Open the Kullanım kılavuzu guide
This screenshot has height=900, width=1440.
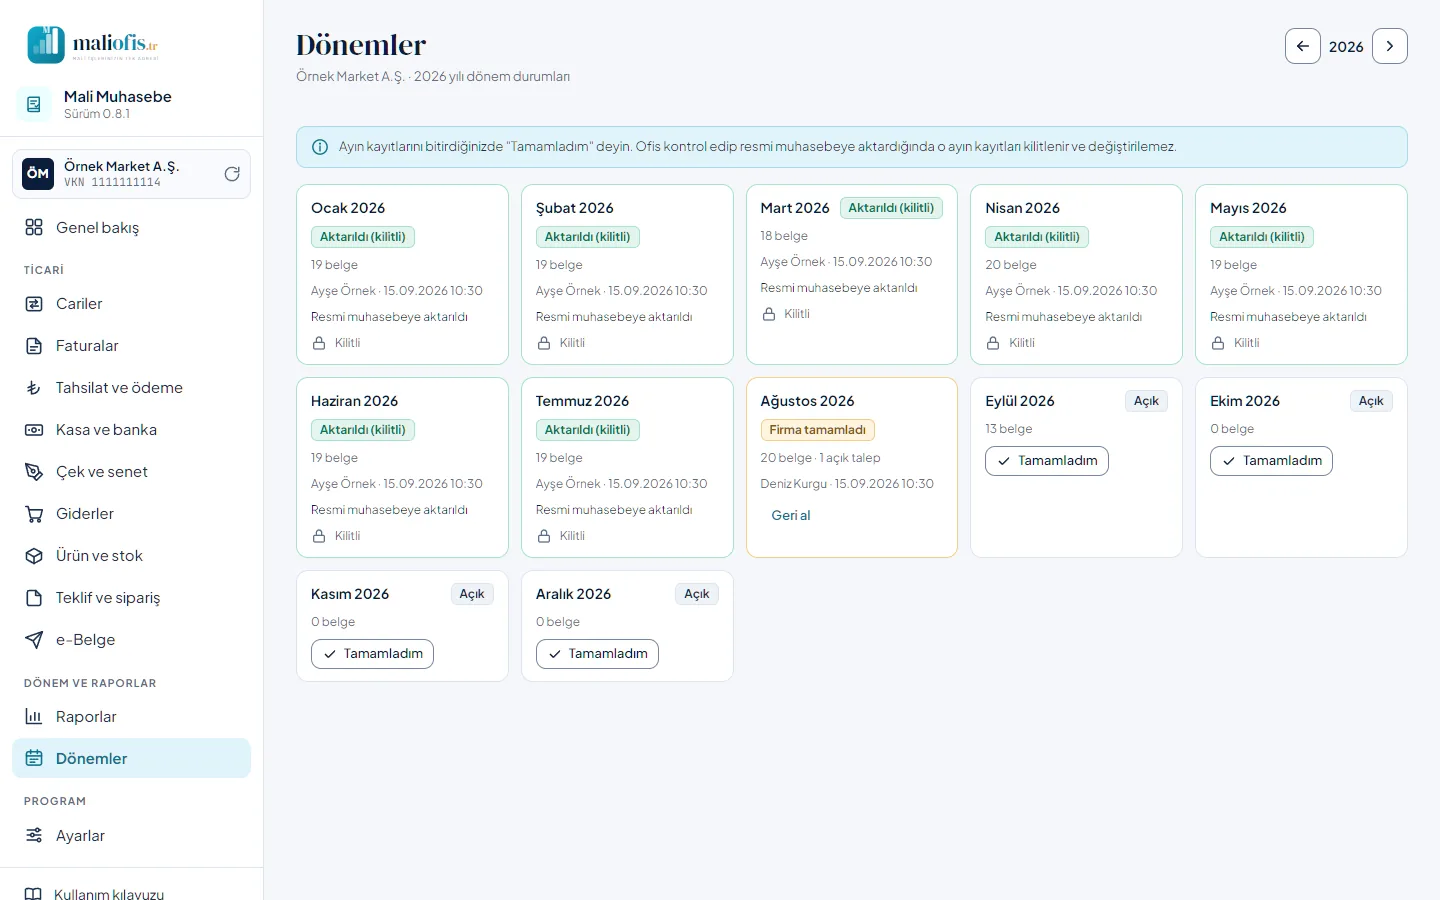pos(131,893)
